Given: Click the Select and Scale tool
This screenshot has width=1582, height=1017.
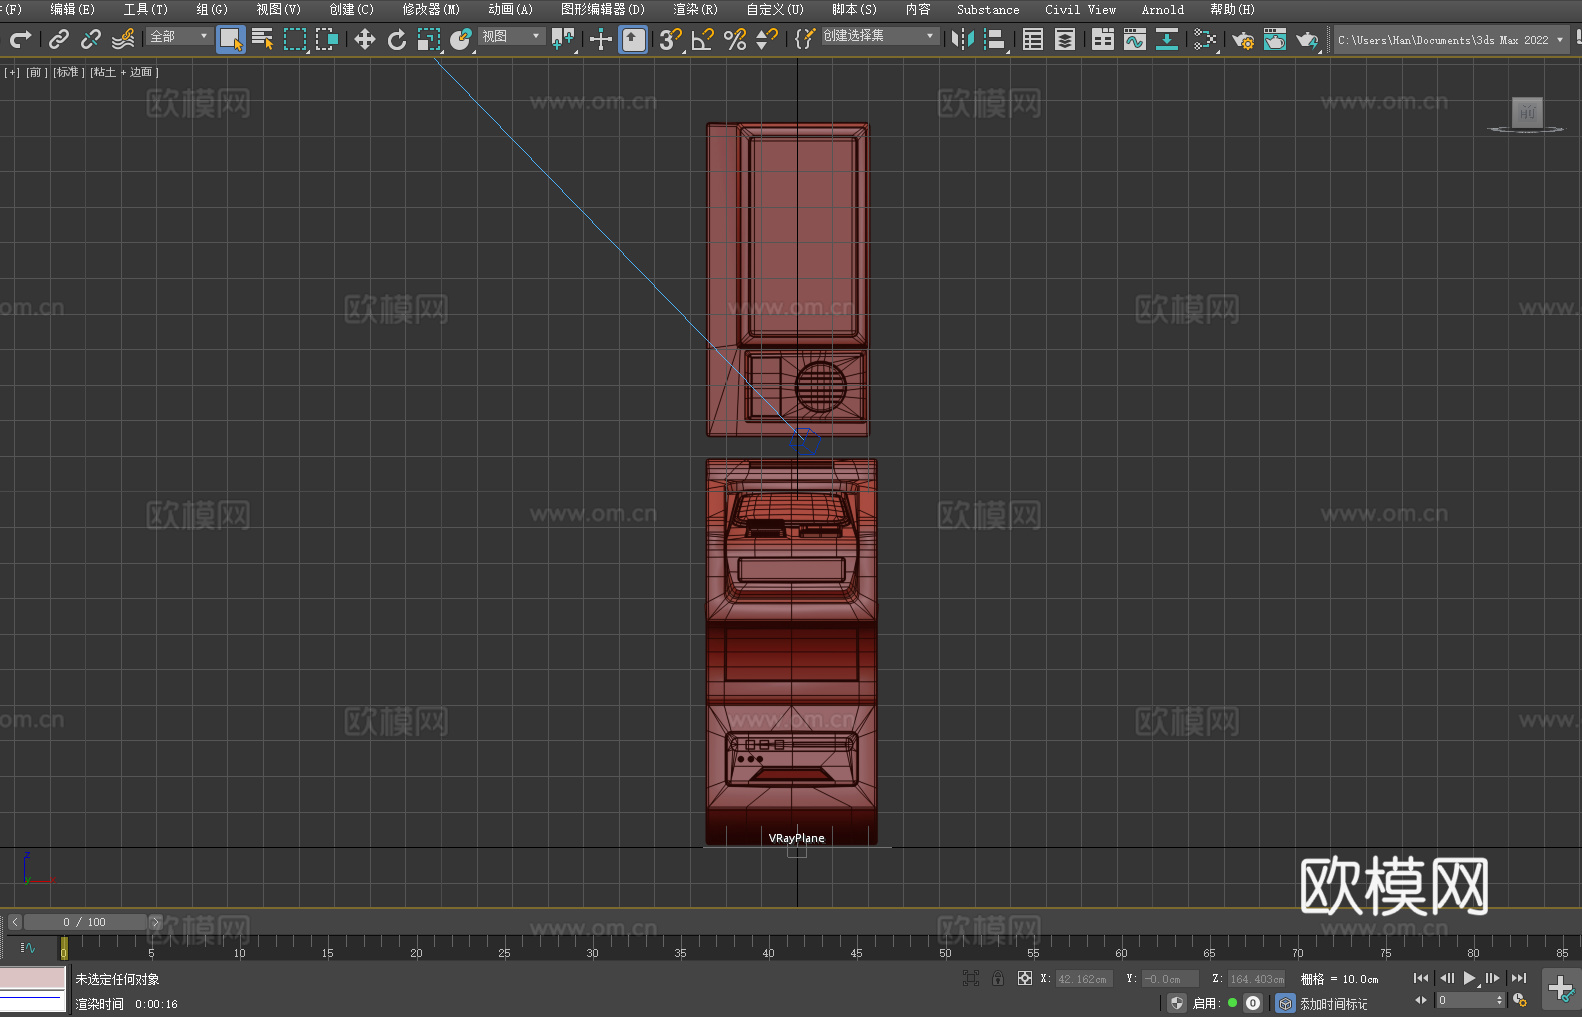Looking at the screenshot, I should tap(429, 39).
